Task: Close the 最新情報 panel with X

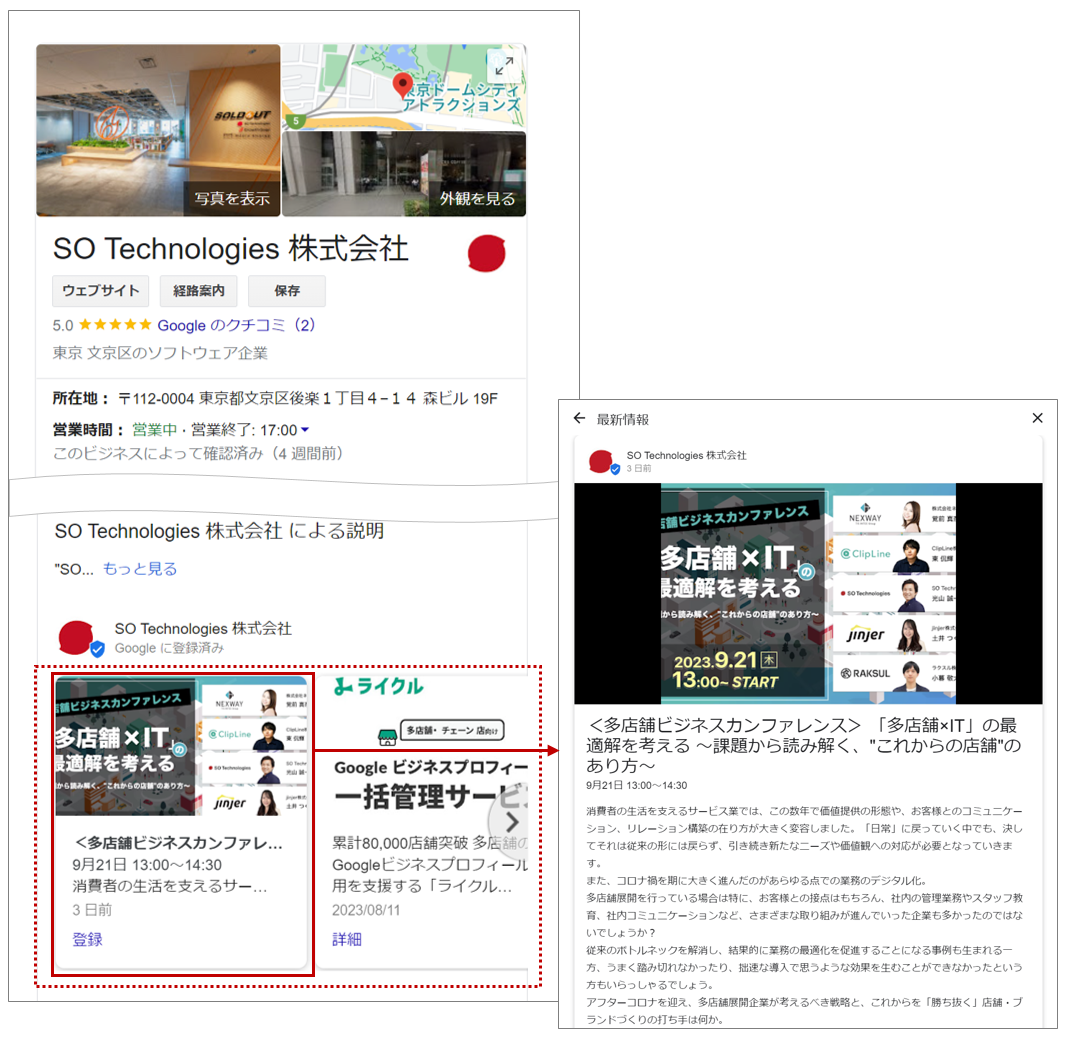Action: pyautogui.click(x=1037, y=418)
